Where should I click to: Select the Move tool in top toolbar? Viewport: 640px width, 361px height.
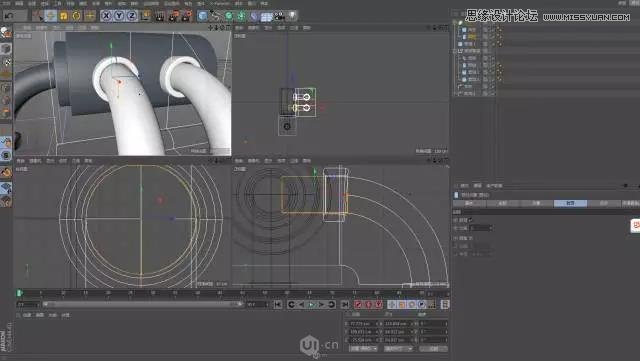click(51, 16)
